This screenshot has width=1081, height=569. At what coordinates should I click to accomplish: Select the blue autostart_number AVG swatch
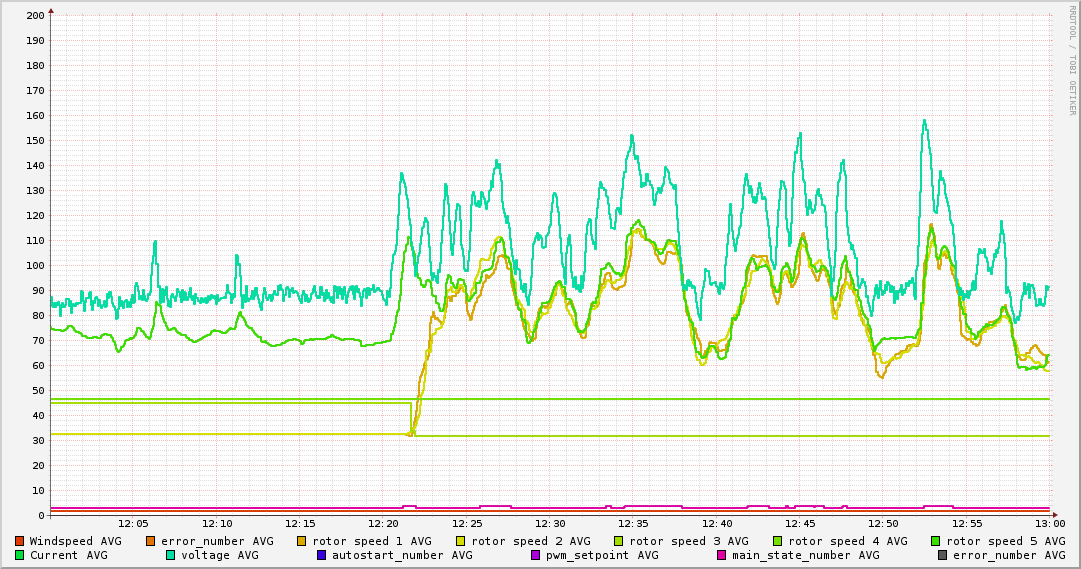[322, 555]
